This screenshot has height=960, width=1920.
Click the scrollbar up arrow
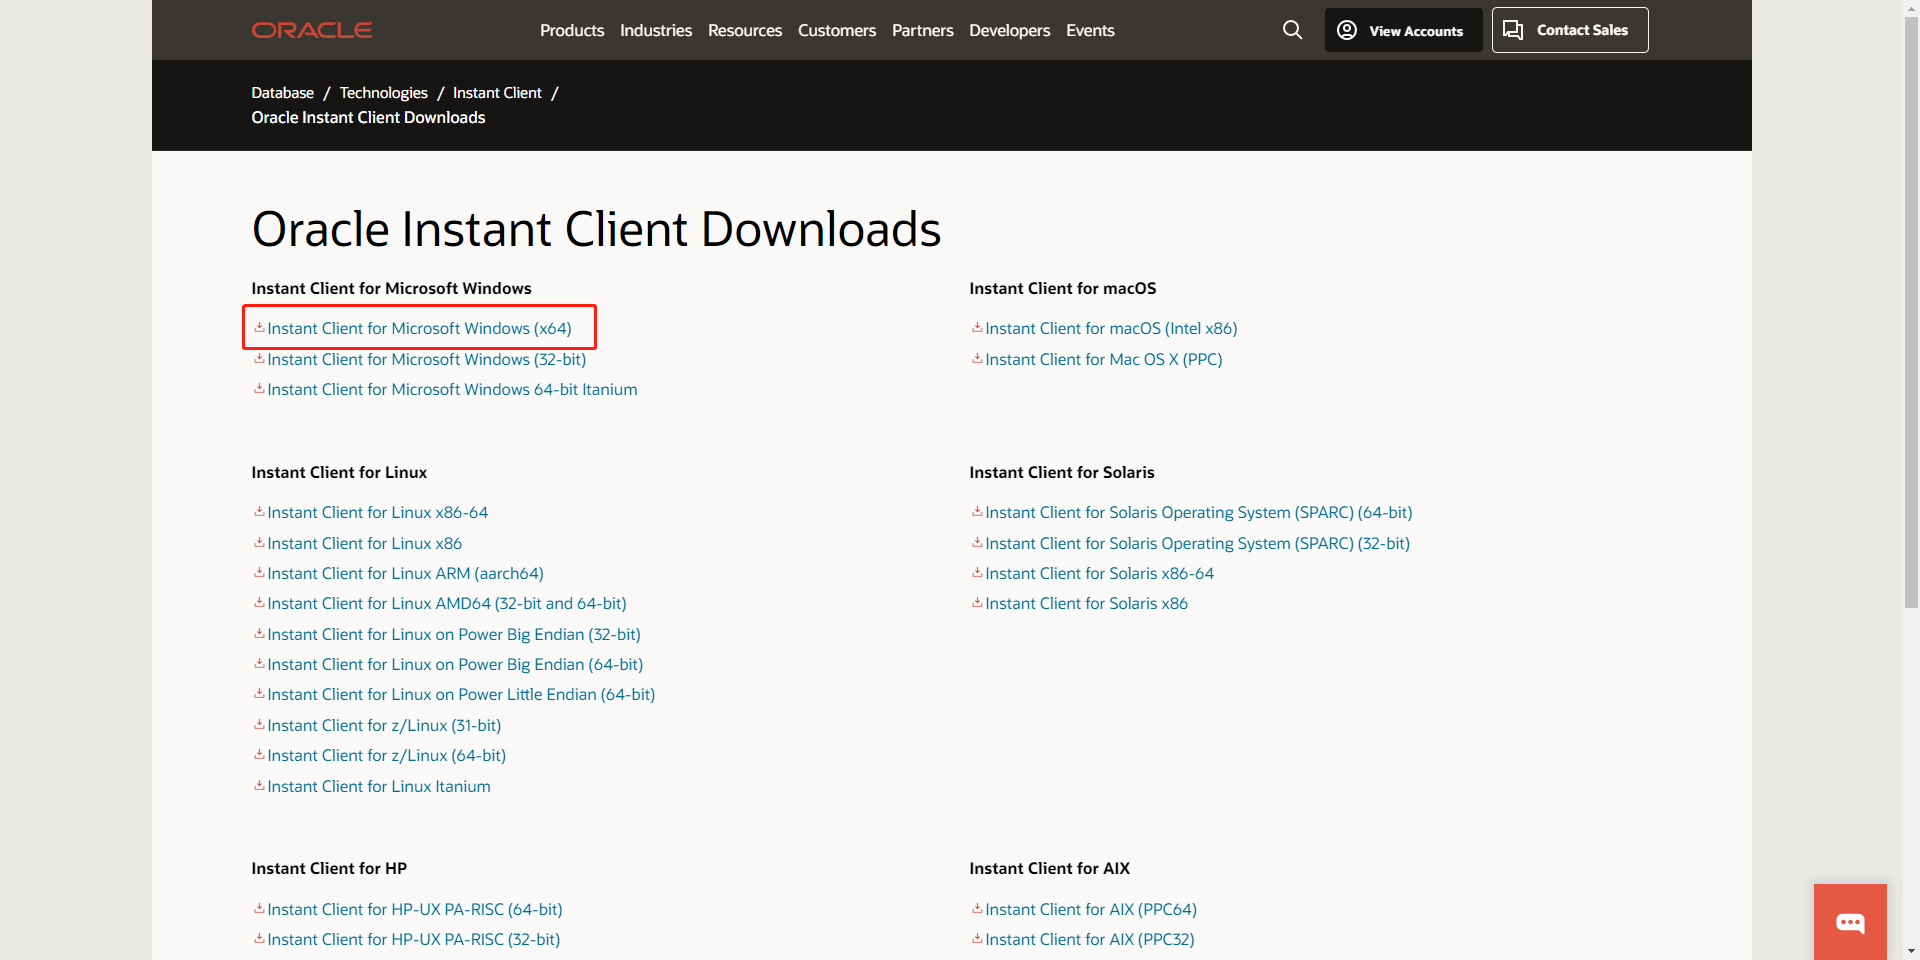pyautogui.click(x=1911, y=8)
